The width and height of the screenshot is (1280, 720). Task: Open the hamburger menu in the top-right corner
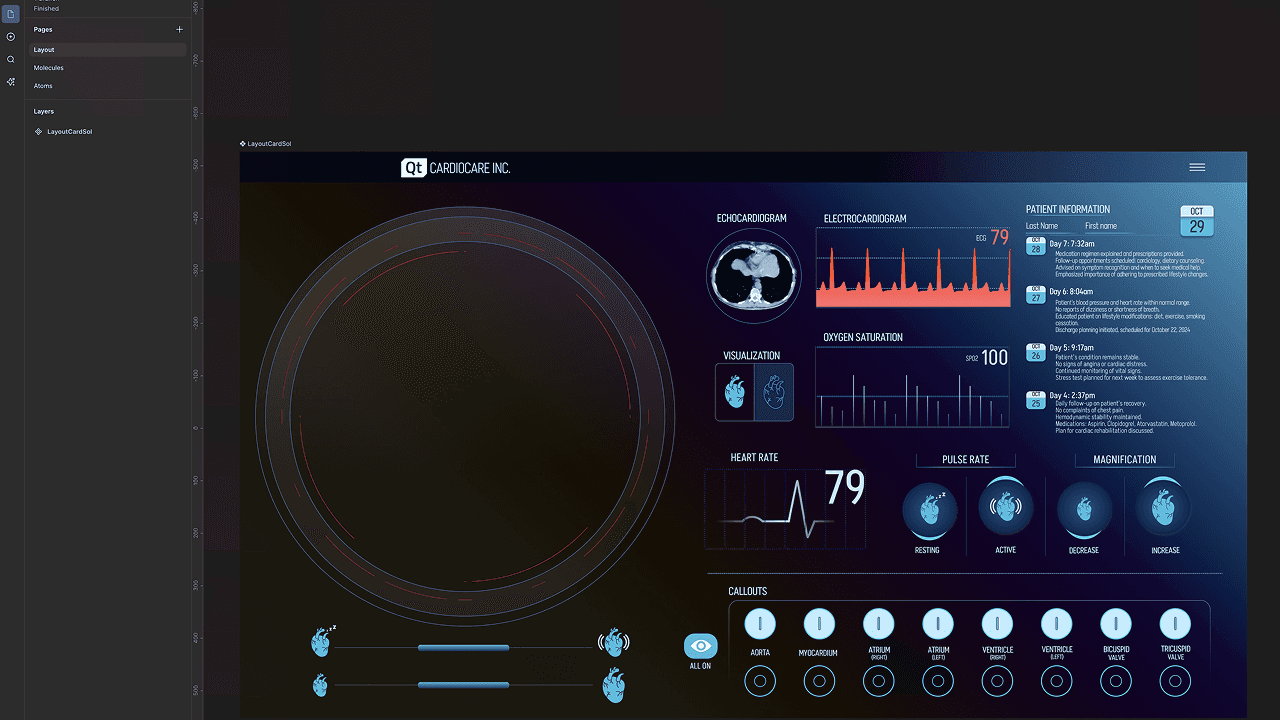click(x=1197, y=167)
